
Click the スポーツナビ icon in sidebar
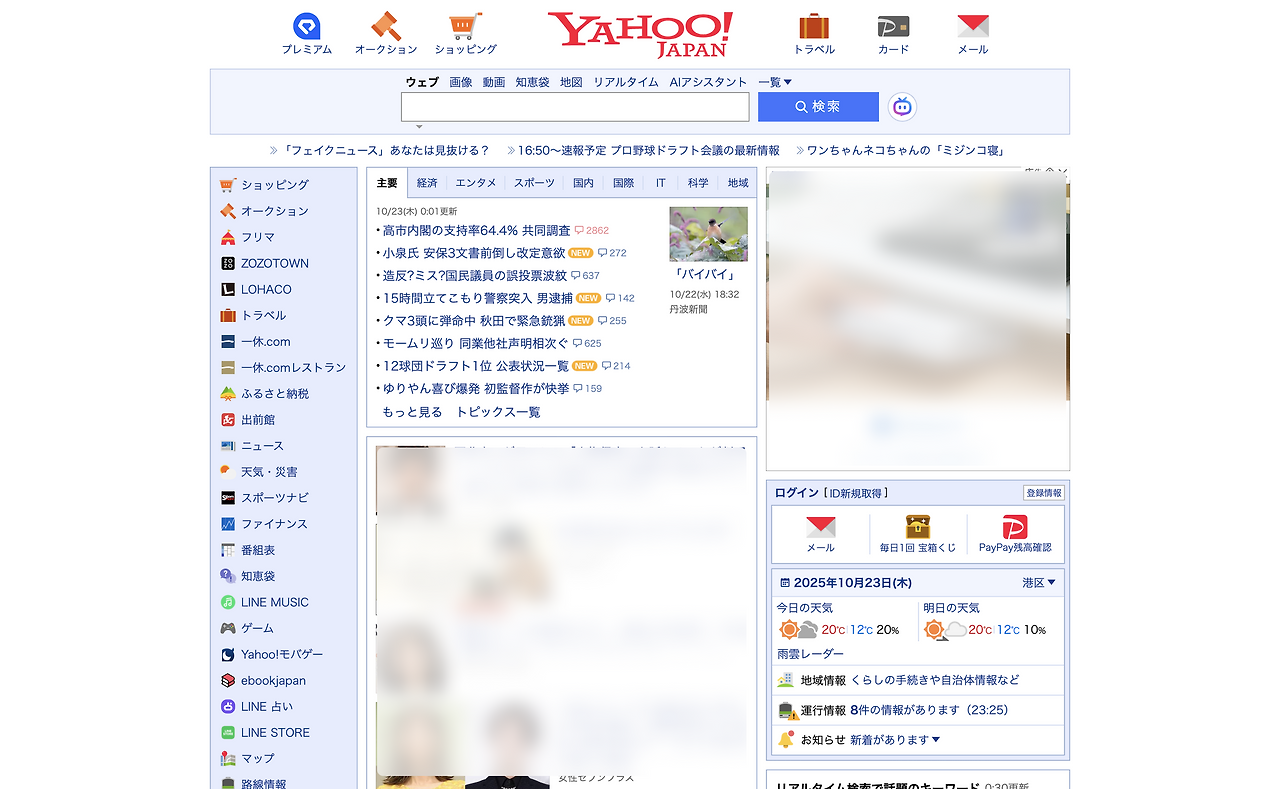[x=228, y=498]
